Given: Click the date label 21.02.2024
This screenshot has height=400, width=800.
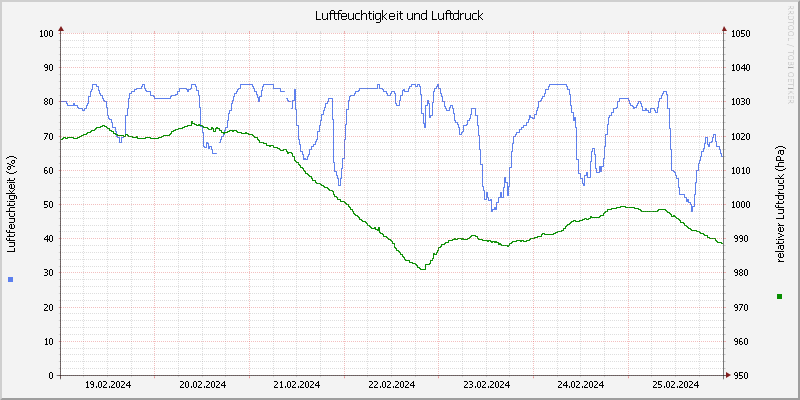Looking at the screenshot, I should (297, 385).
